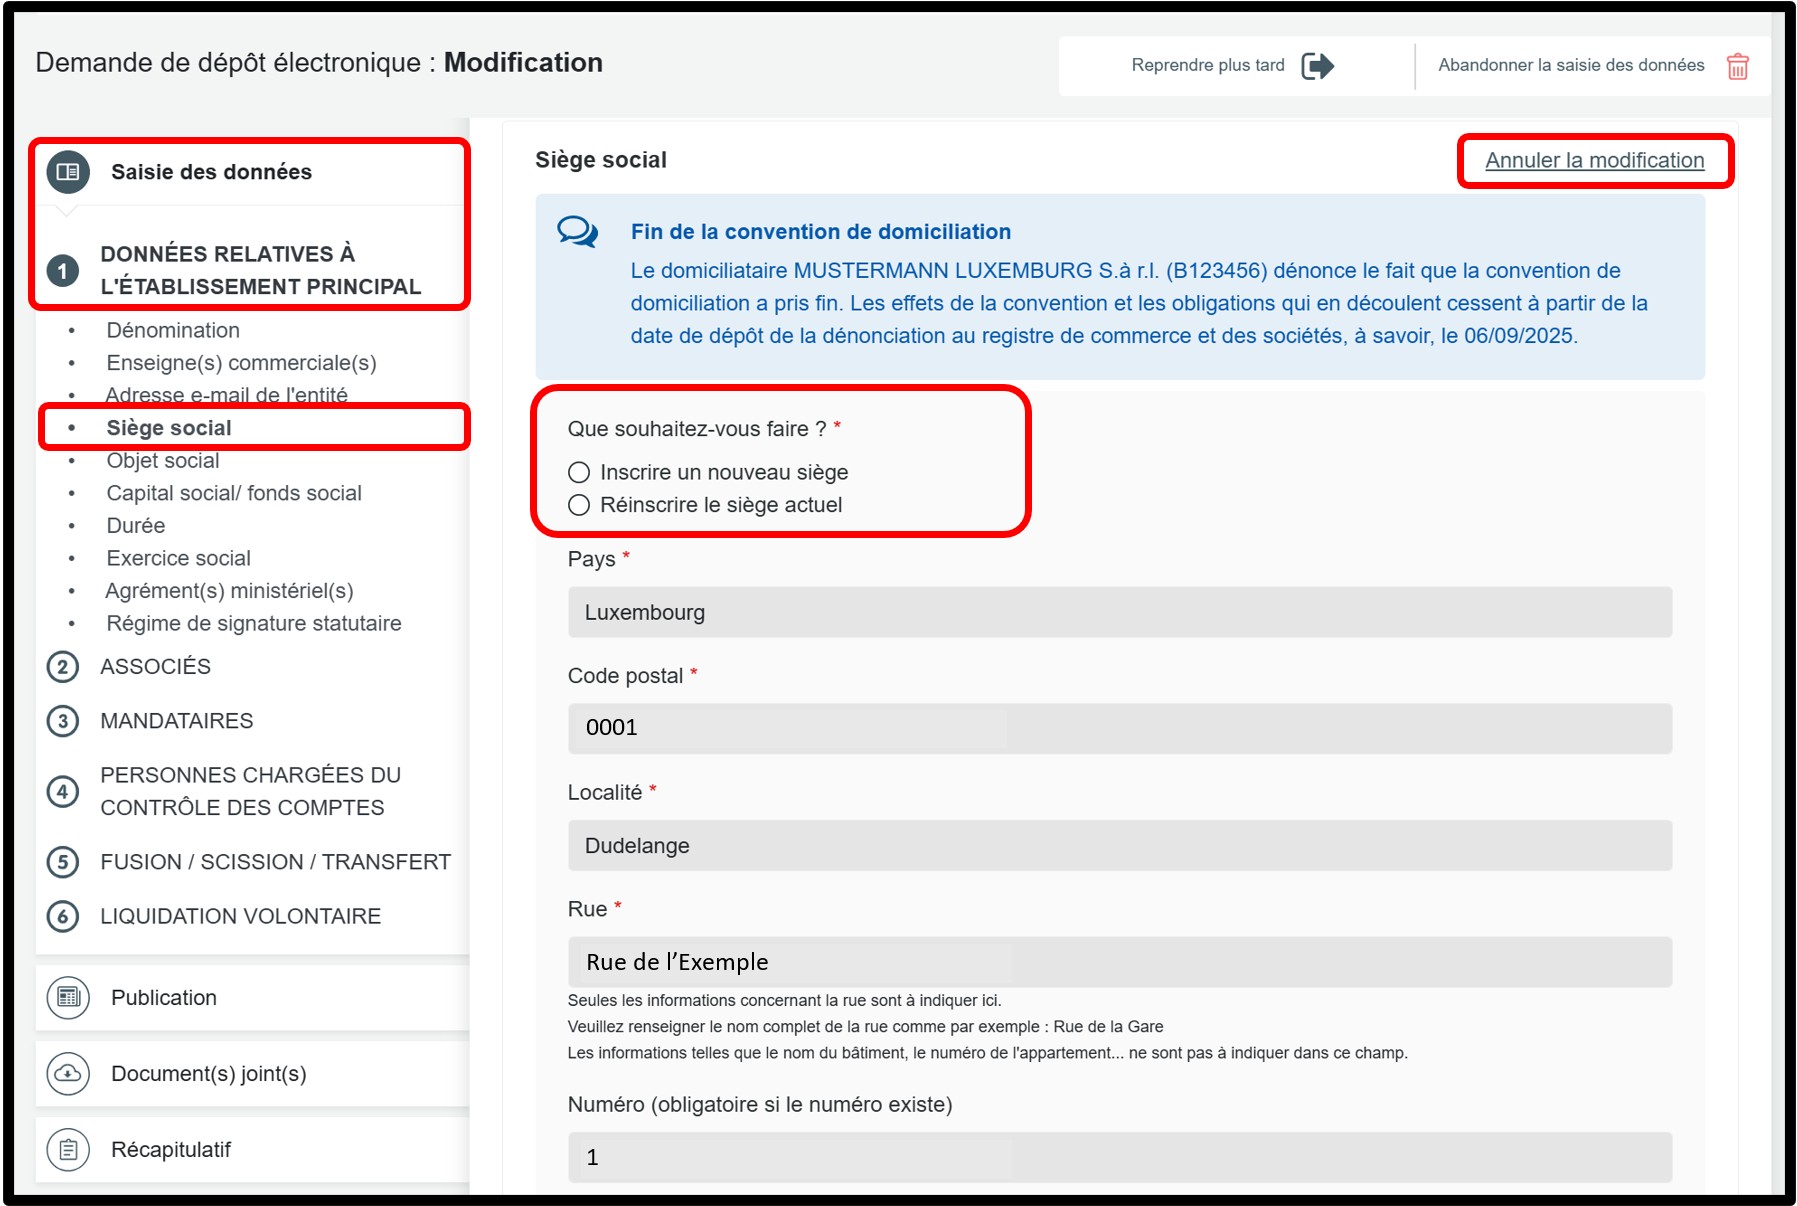Viewport: 1797px width, 1206px height.
Task: Go to Capital social/ fonds social
Action: coord(234,493)
